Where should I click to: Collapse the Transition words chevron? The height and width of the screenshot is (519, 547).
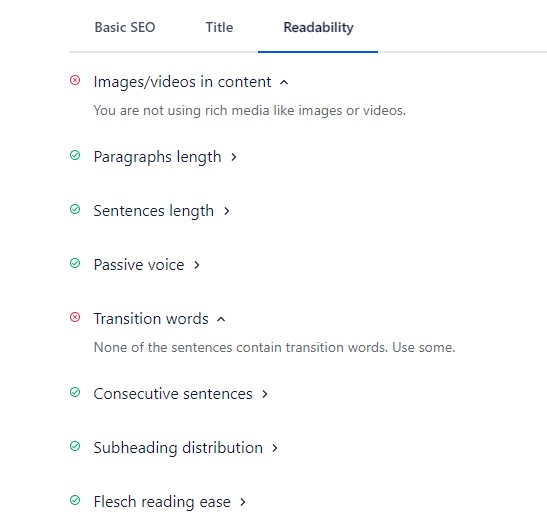coord(221,319)
